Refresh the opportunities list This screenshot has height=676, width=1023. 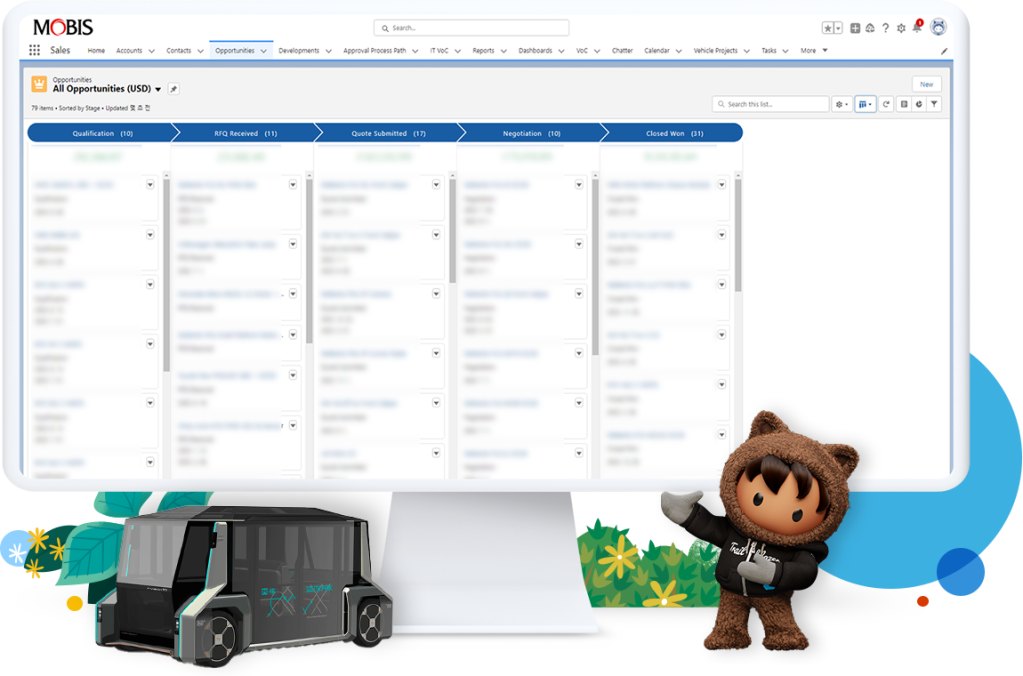[886, 104]
